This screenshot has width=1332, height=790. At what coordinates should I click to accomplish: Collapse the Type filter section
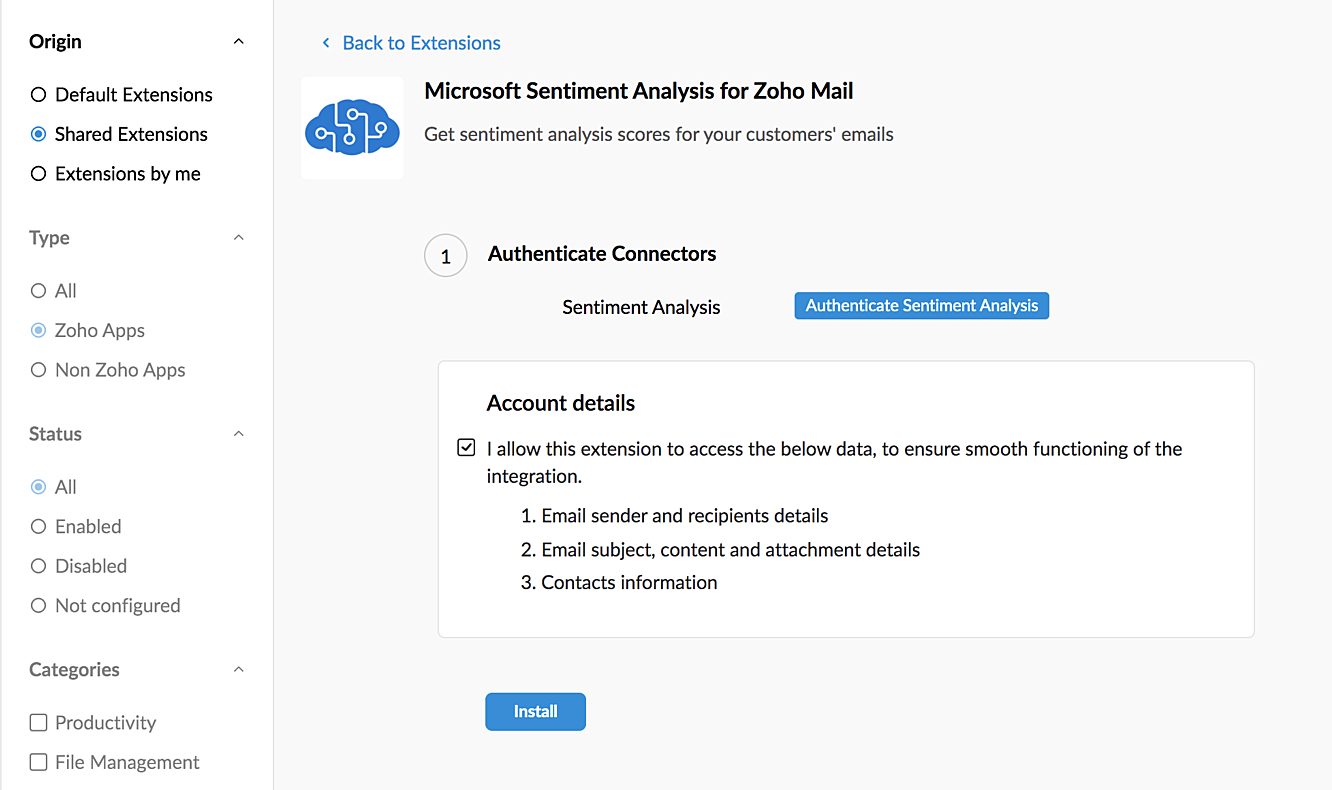tap(238, 238)
